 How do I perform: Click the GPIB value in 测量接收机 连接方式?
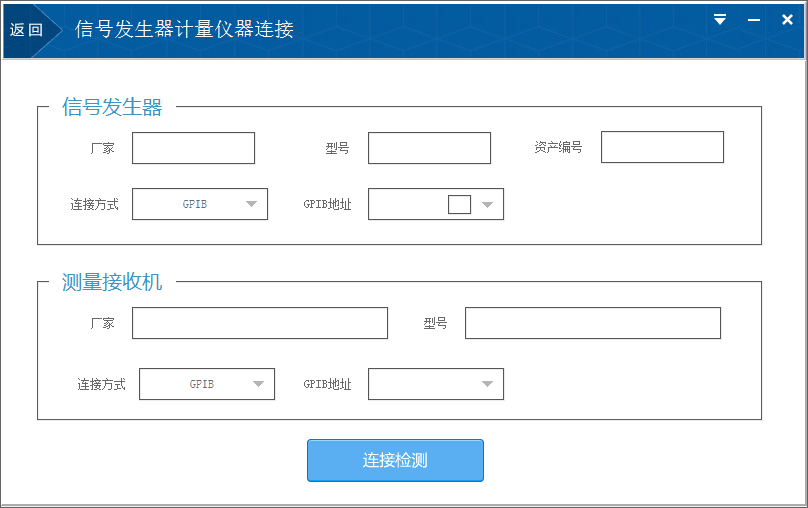pos(202,384)
